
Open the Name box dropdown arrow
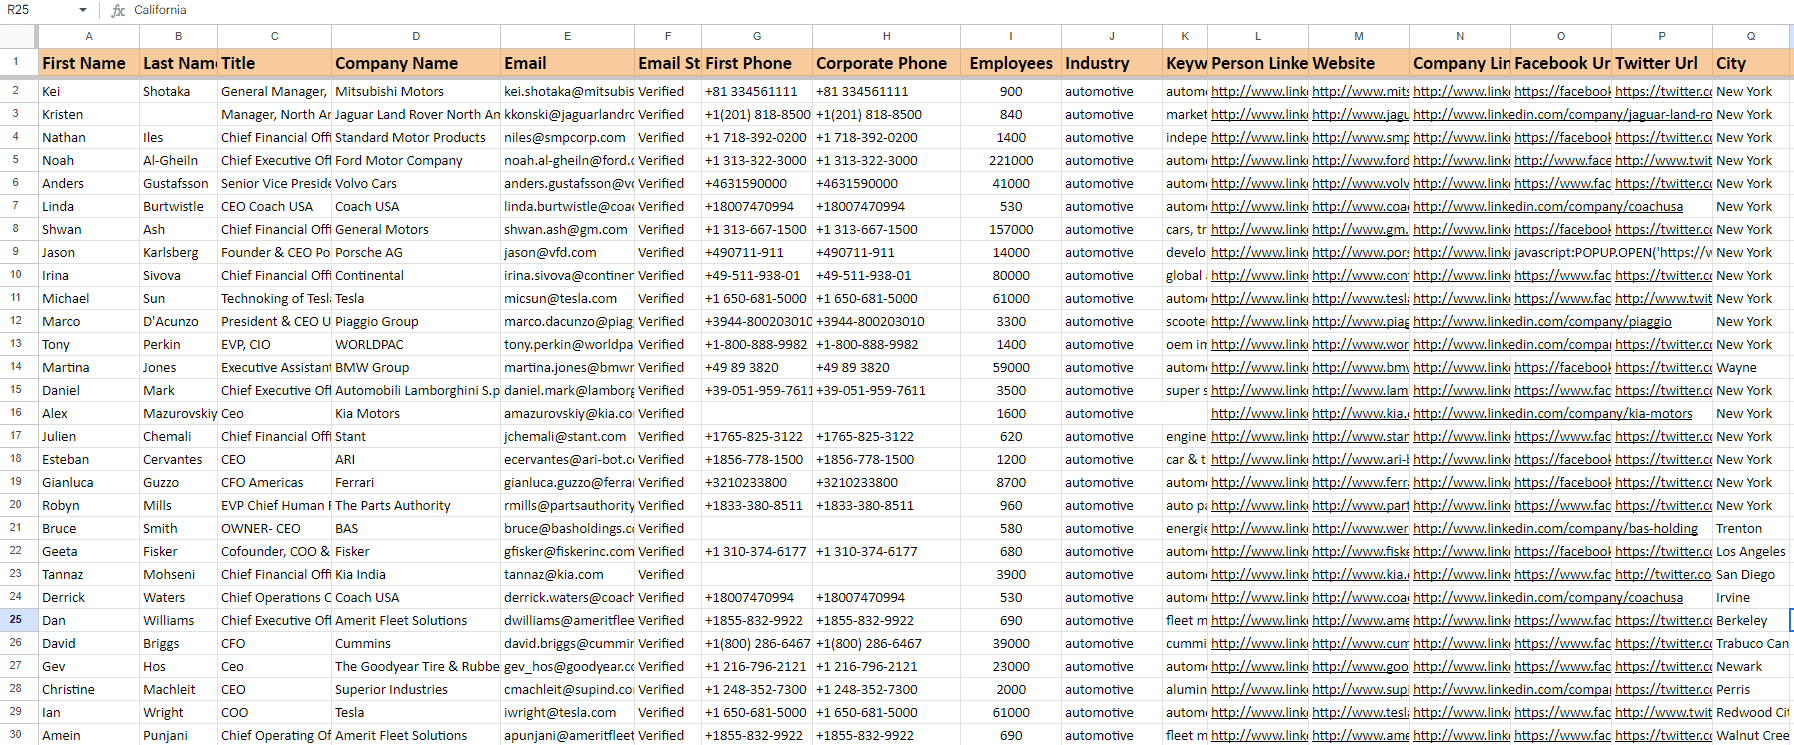pyautogui.click(x=83, y=10)
